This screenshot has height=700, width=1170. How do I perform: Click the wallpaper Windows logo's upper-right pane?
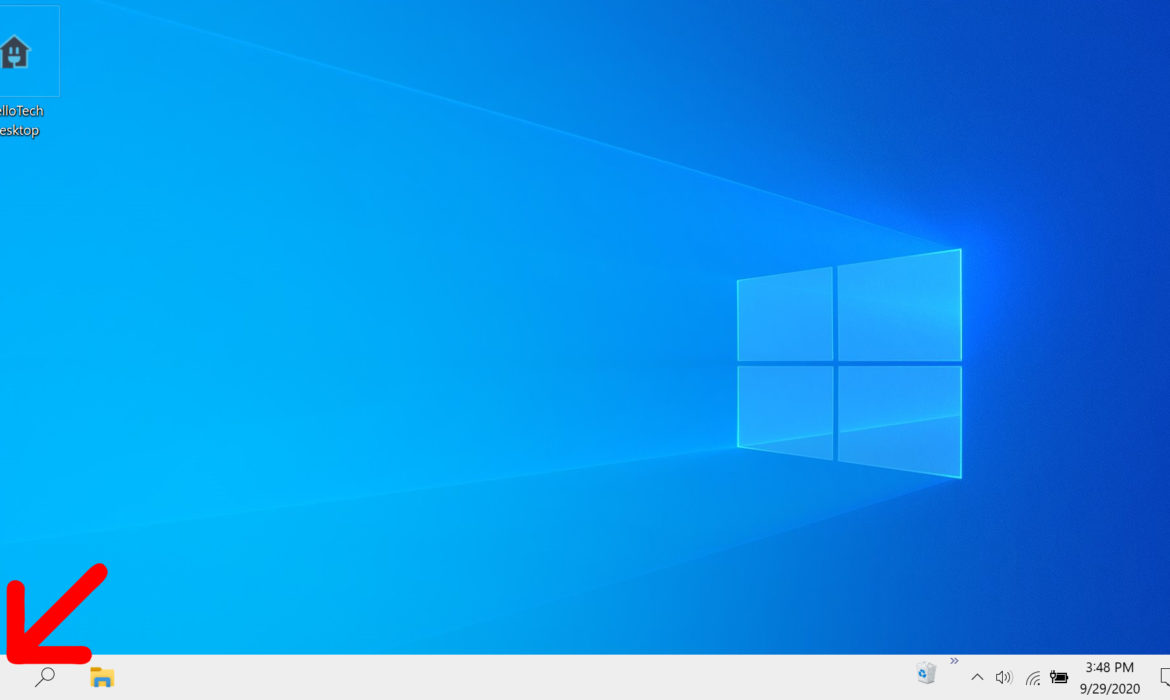point(898,306)
